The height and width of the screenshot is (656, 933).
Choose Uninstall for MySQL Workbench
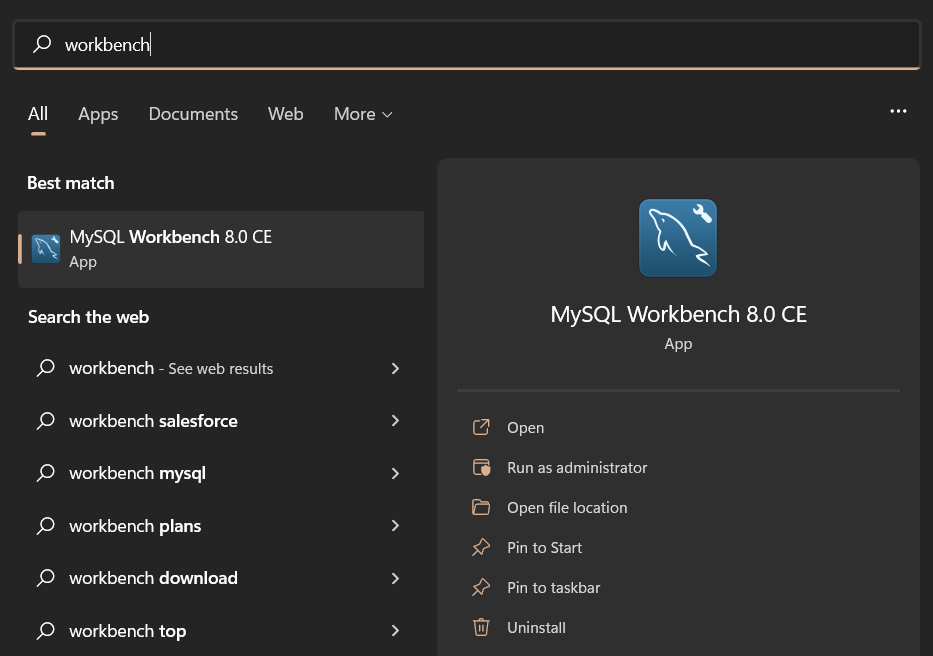coord(536,627)
